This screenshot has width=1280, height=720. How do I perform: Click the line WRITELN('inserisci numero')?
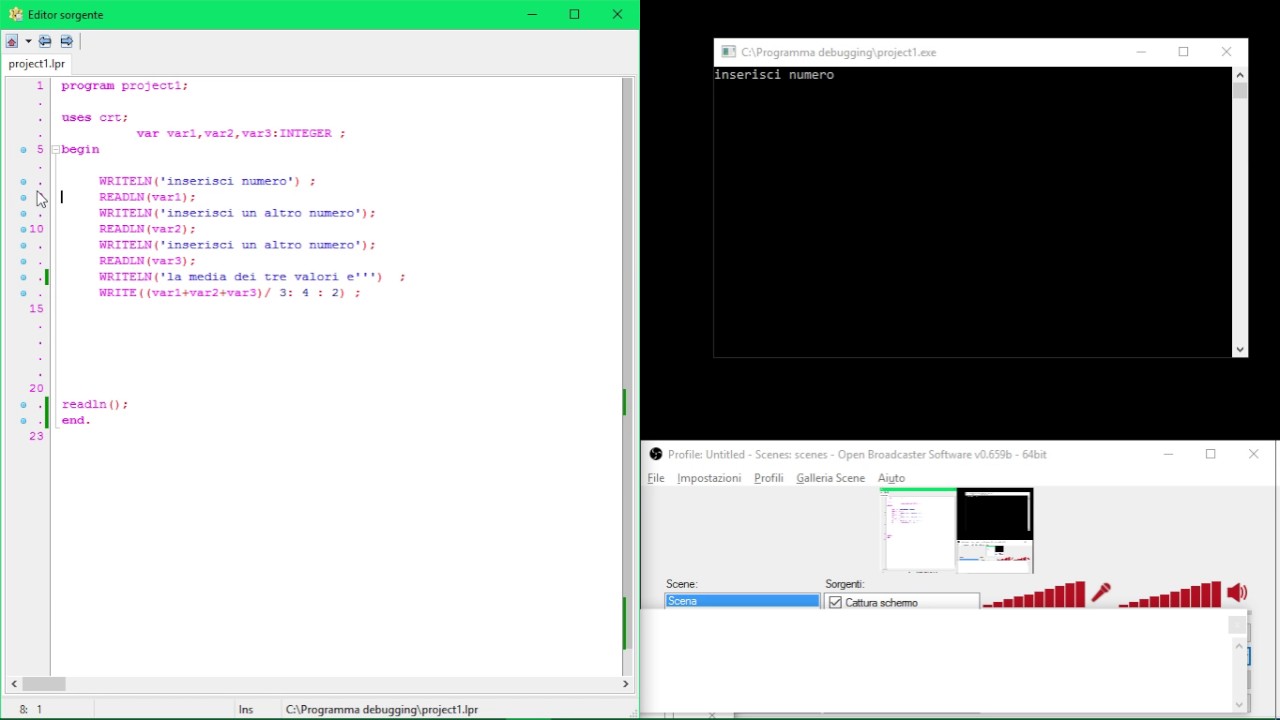click(207, 182)
